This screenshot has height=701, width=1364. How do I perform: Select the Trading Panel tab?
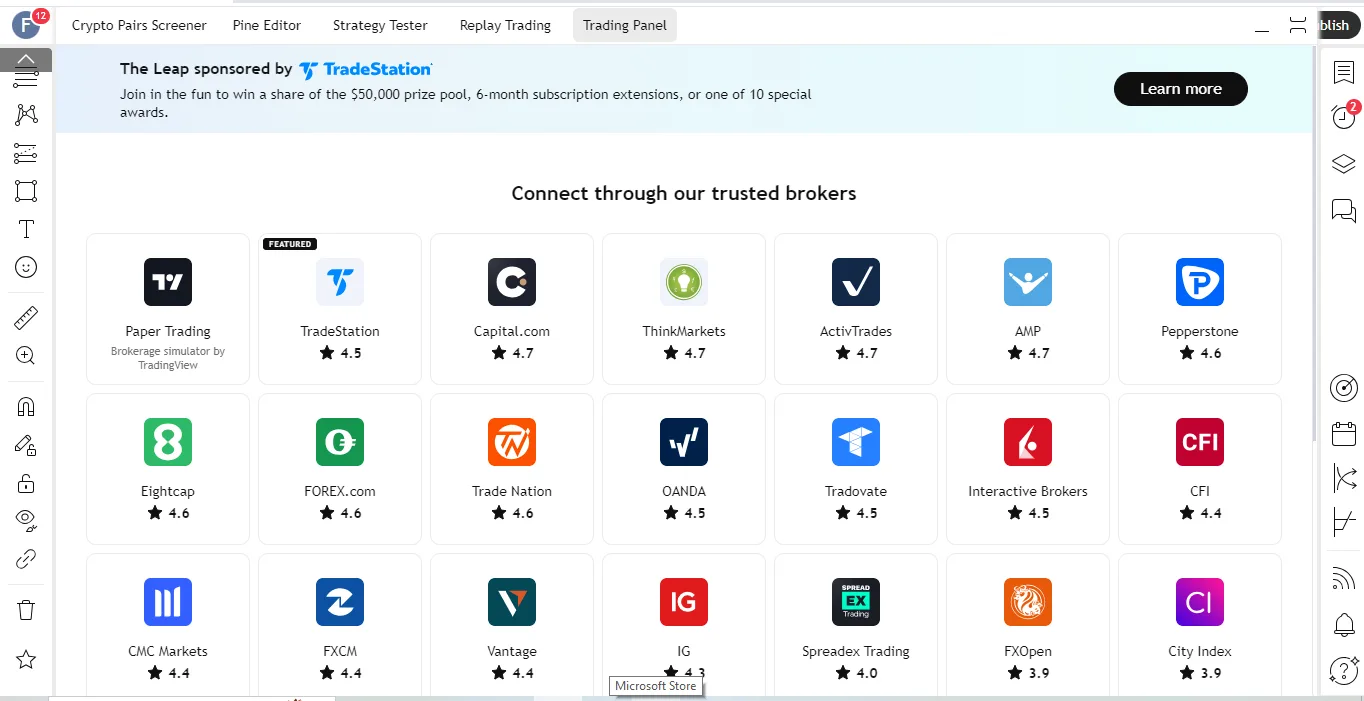[625, 25]
